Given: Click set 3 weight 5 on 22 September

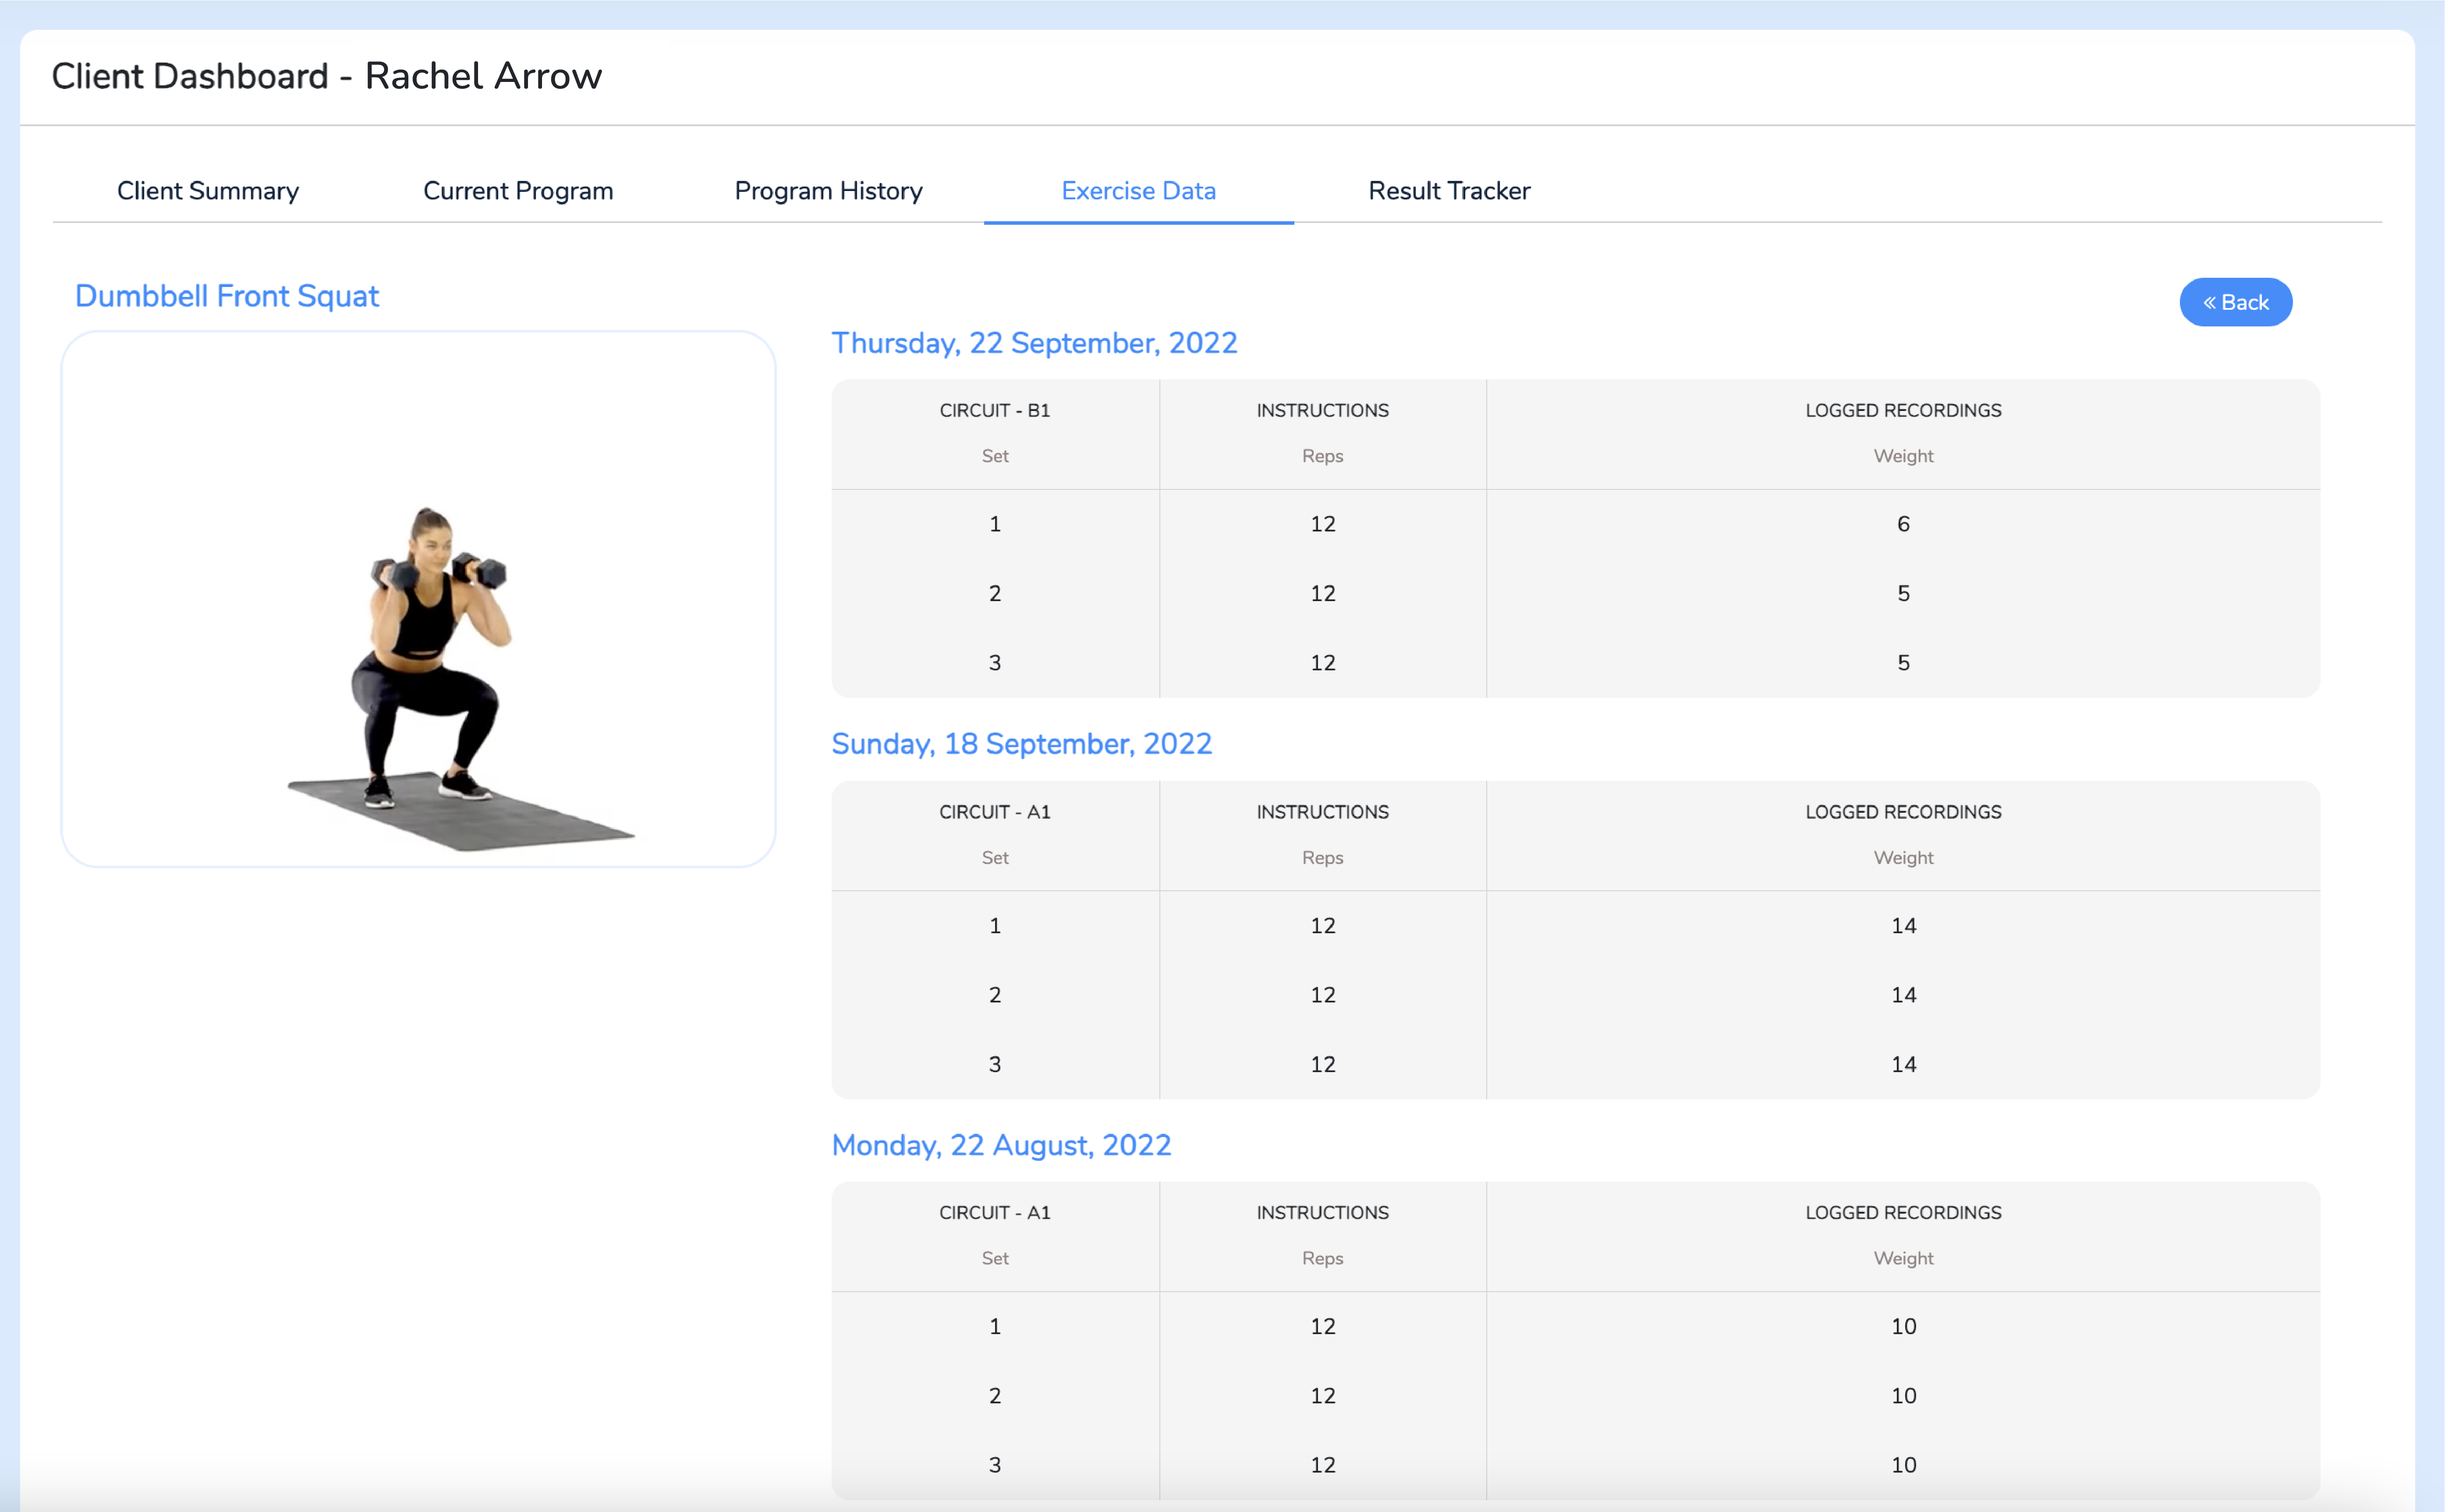Looking at the screenshot, I should point(1903,663).
